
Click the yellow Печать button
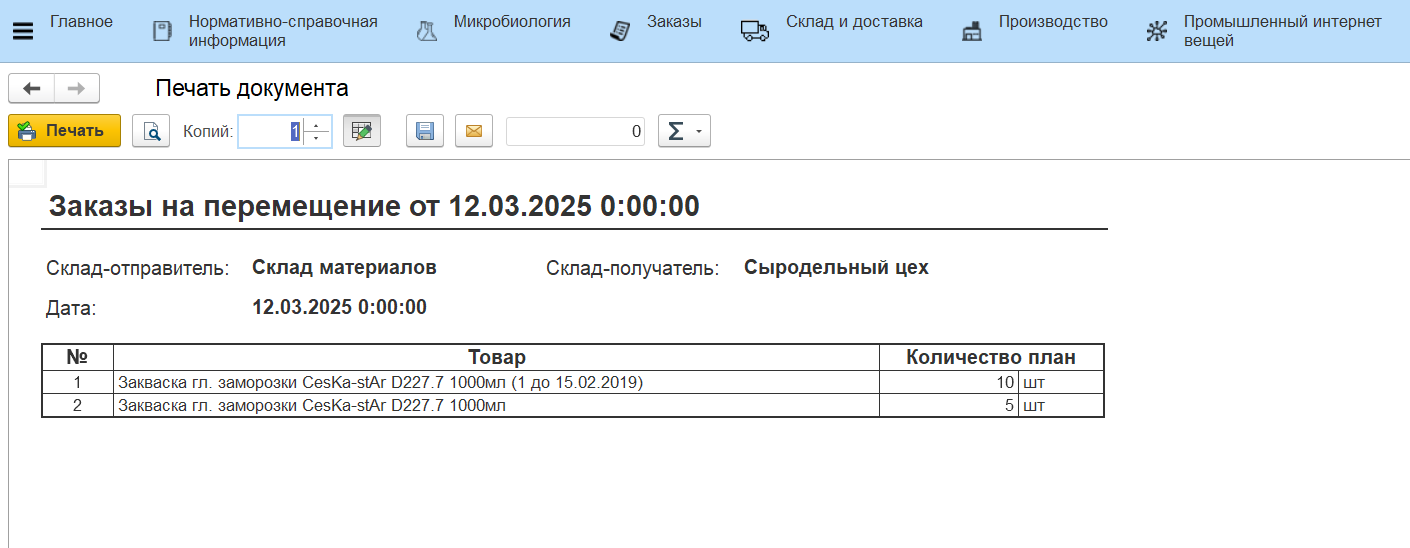[64, 131]
